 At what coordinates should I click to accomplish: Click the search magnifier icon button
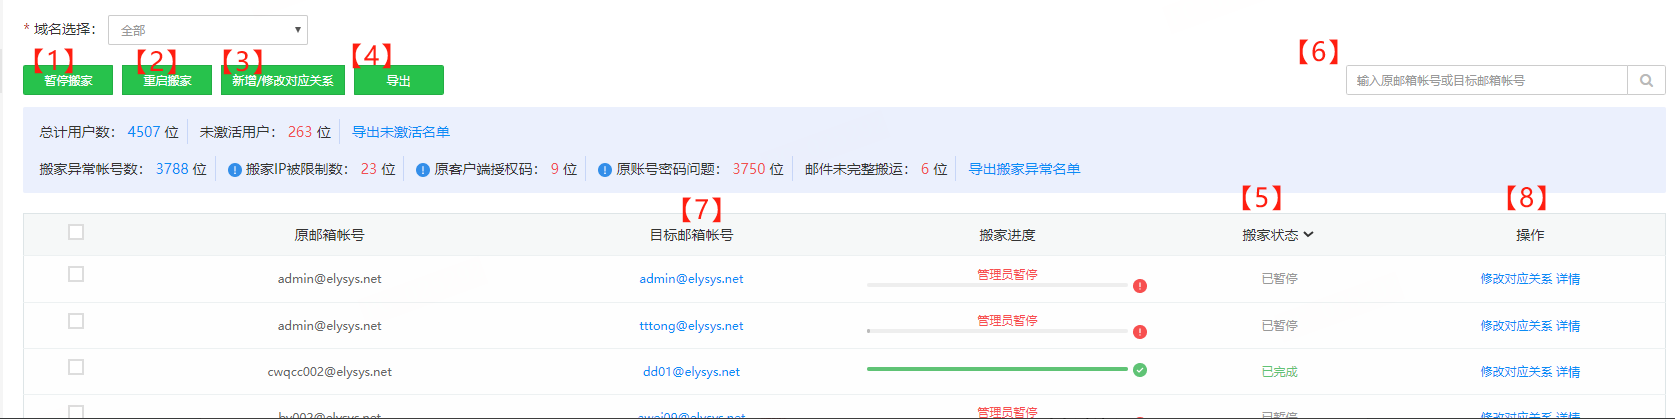tap(1646, 80)
